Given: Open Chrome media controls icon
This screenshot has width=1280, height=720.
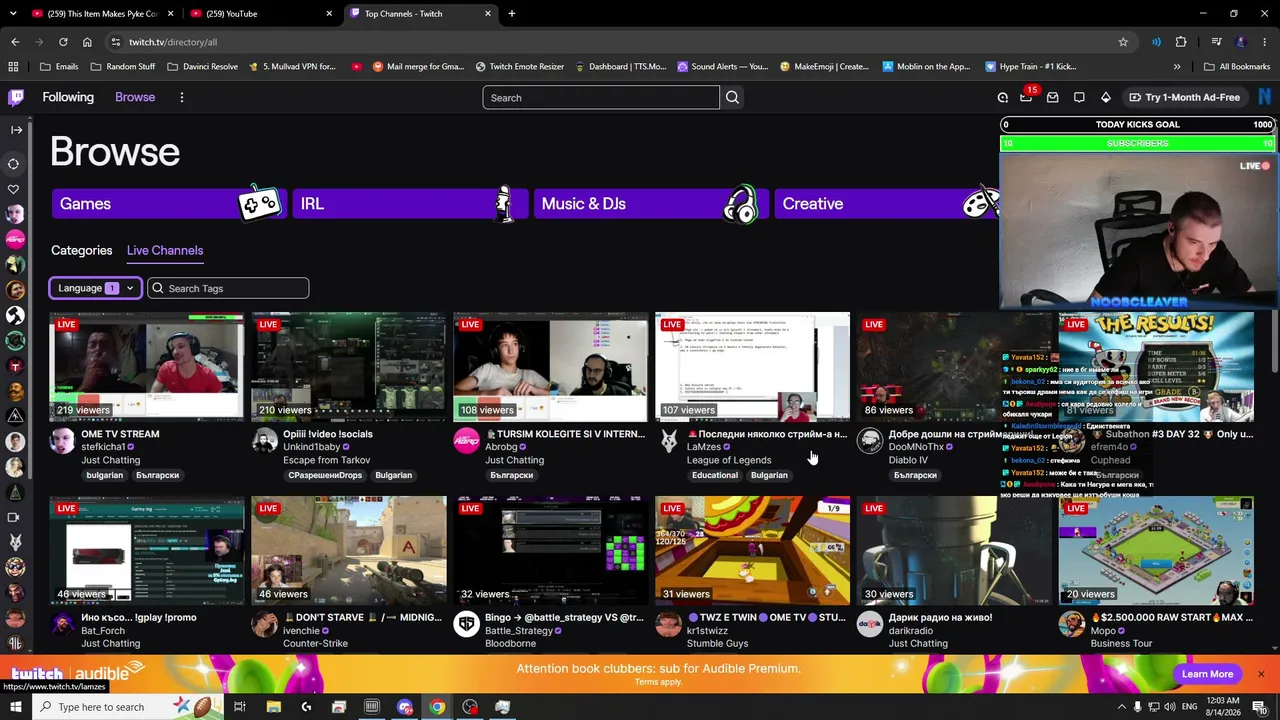Looking at the screenshot, I should [1216, 42].
